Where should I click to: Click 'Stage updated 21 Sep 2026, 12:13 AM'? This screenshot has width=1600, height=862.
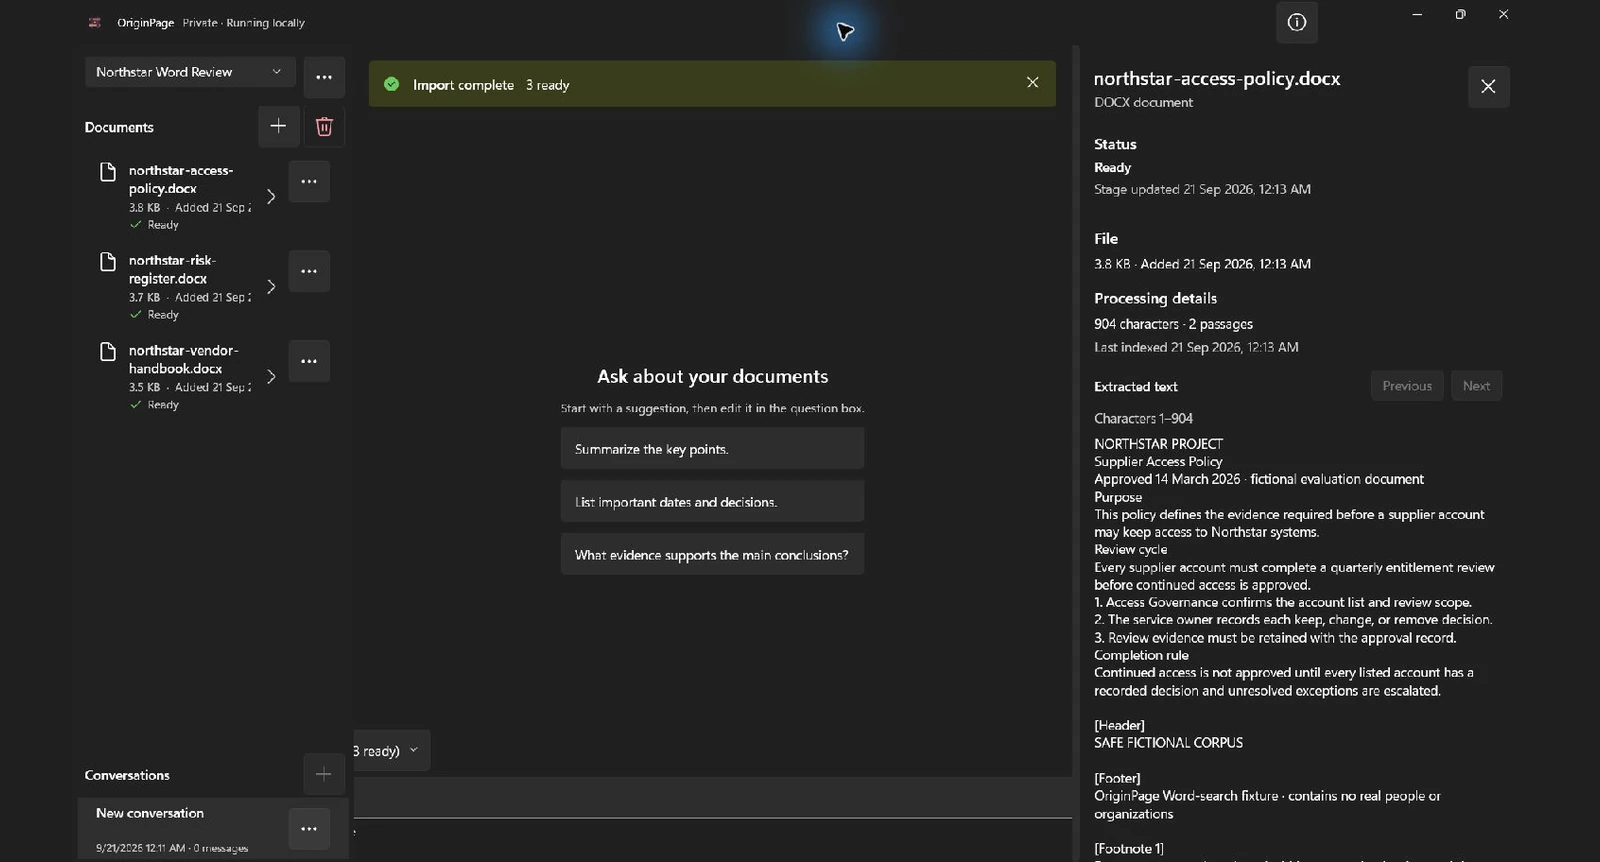pos(1202,189)
